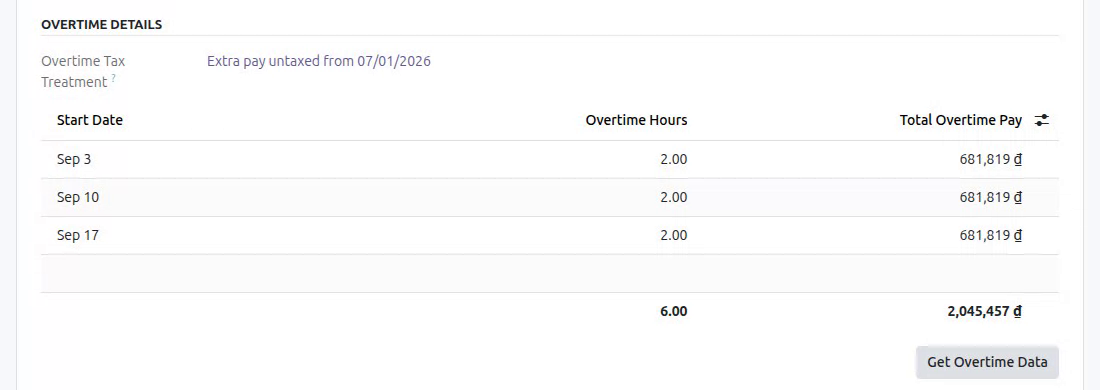Click overtime hours 2.00 in Sep 3 row
Screen dimensions: 1100x390
coord(673,159)
